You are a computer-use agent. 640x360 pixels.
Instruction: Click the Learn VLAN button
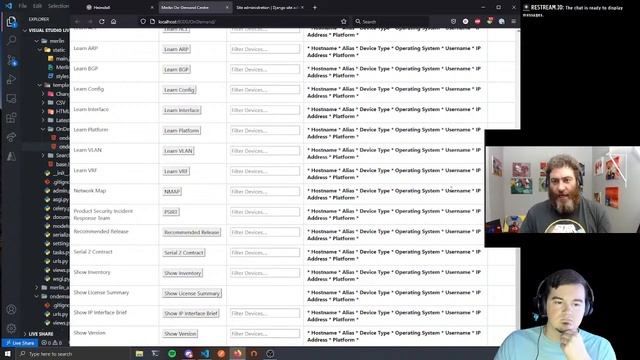click(178, 151)
